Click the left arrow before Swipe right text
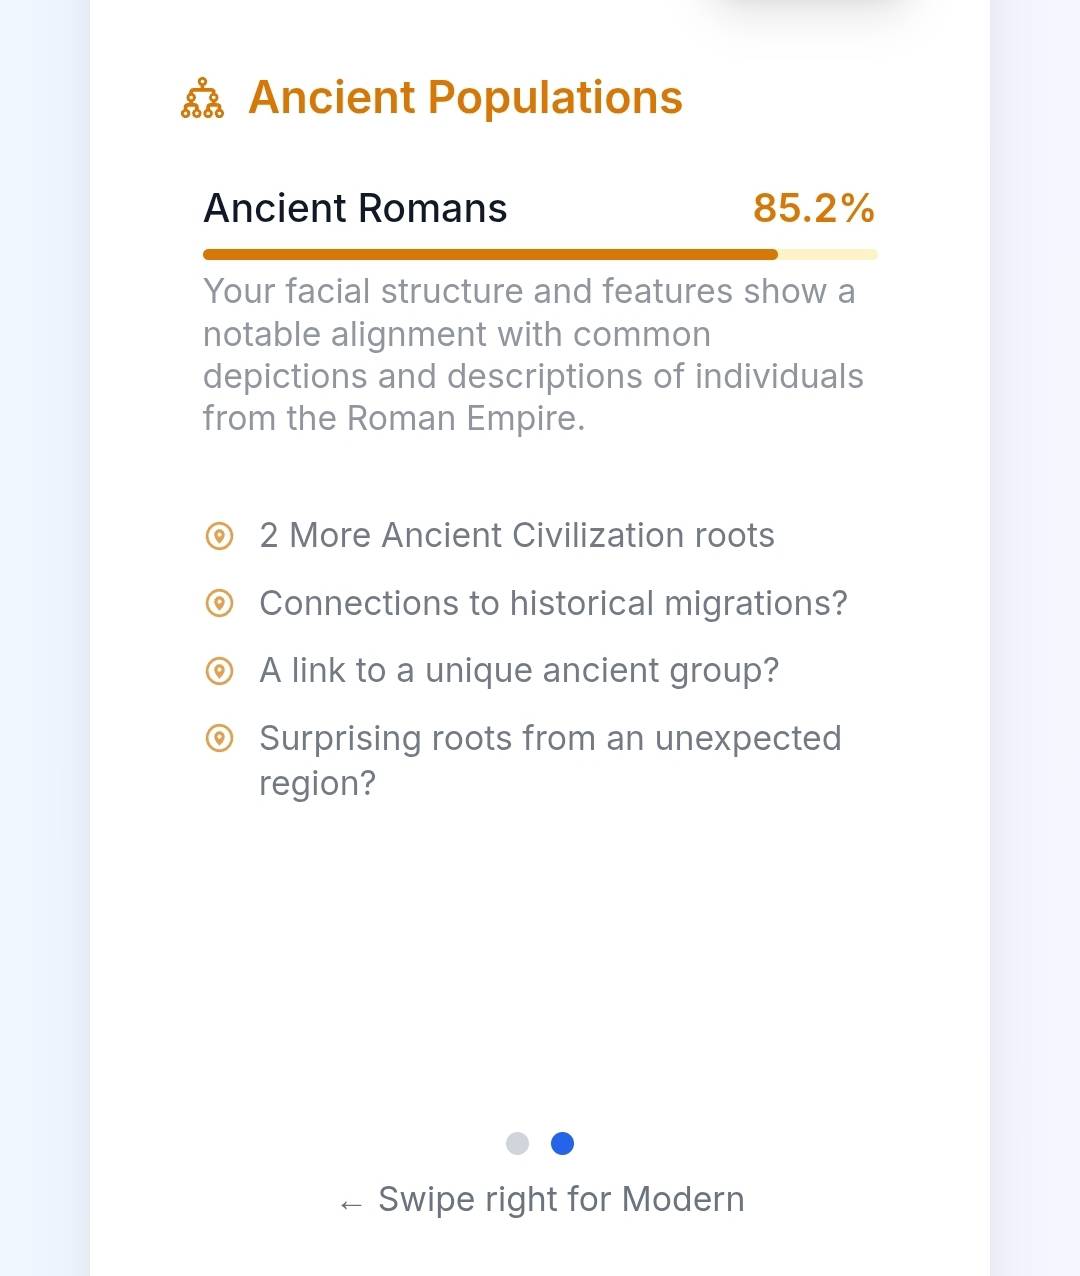Viewport: 1080px width, 1276px height. (350, 1204)
